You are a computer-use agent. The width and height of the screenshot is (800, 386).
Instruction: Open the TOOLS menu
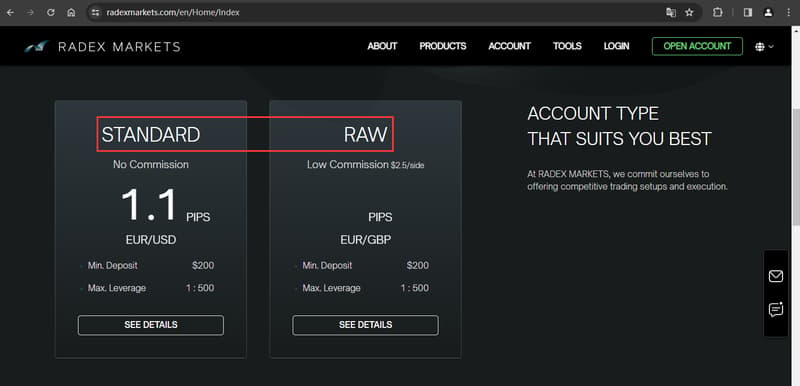click(x=567, y=46)
